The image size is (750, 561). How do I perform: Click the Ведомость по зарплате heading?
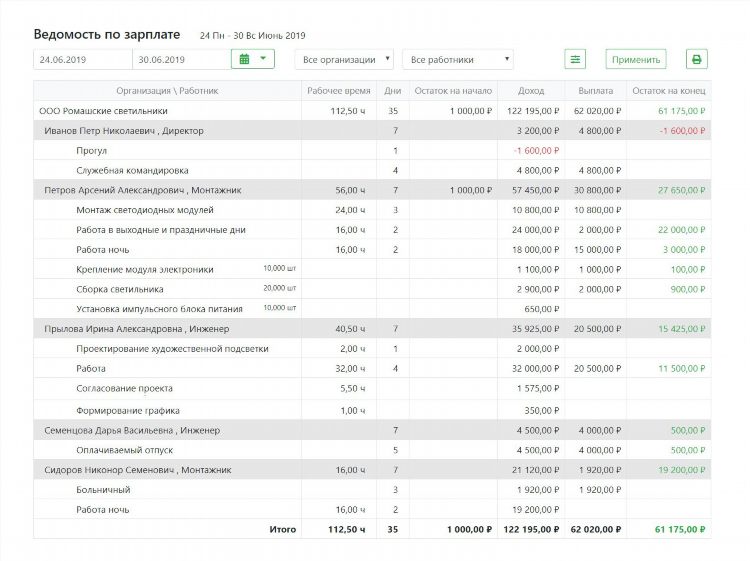(107, 34)
